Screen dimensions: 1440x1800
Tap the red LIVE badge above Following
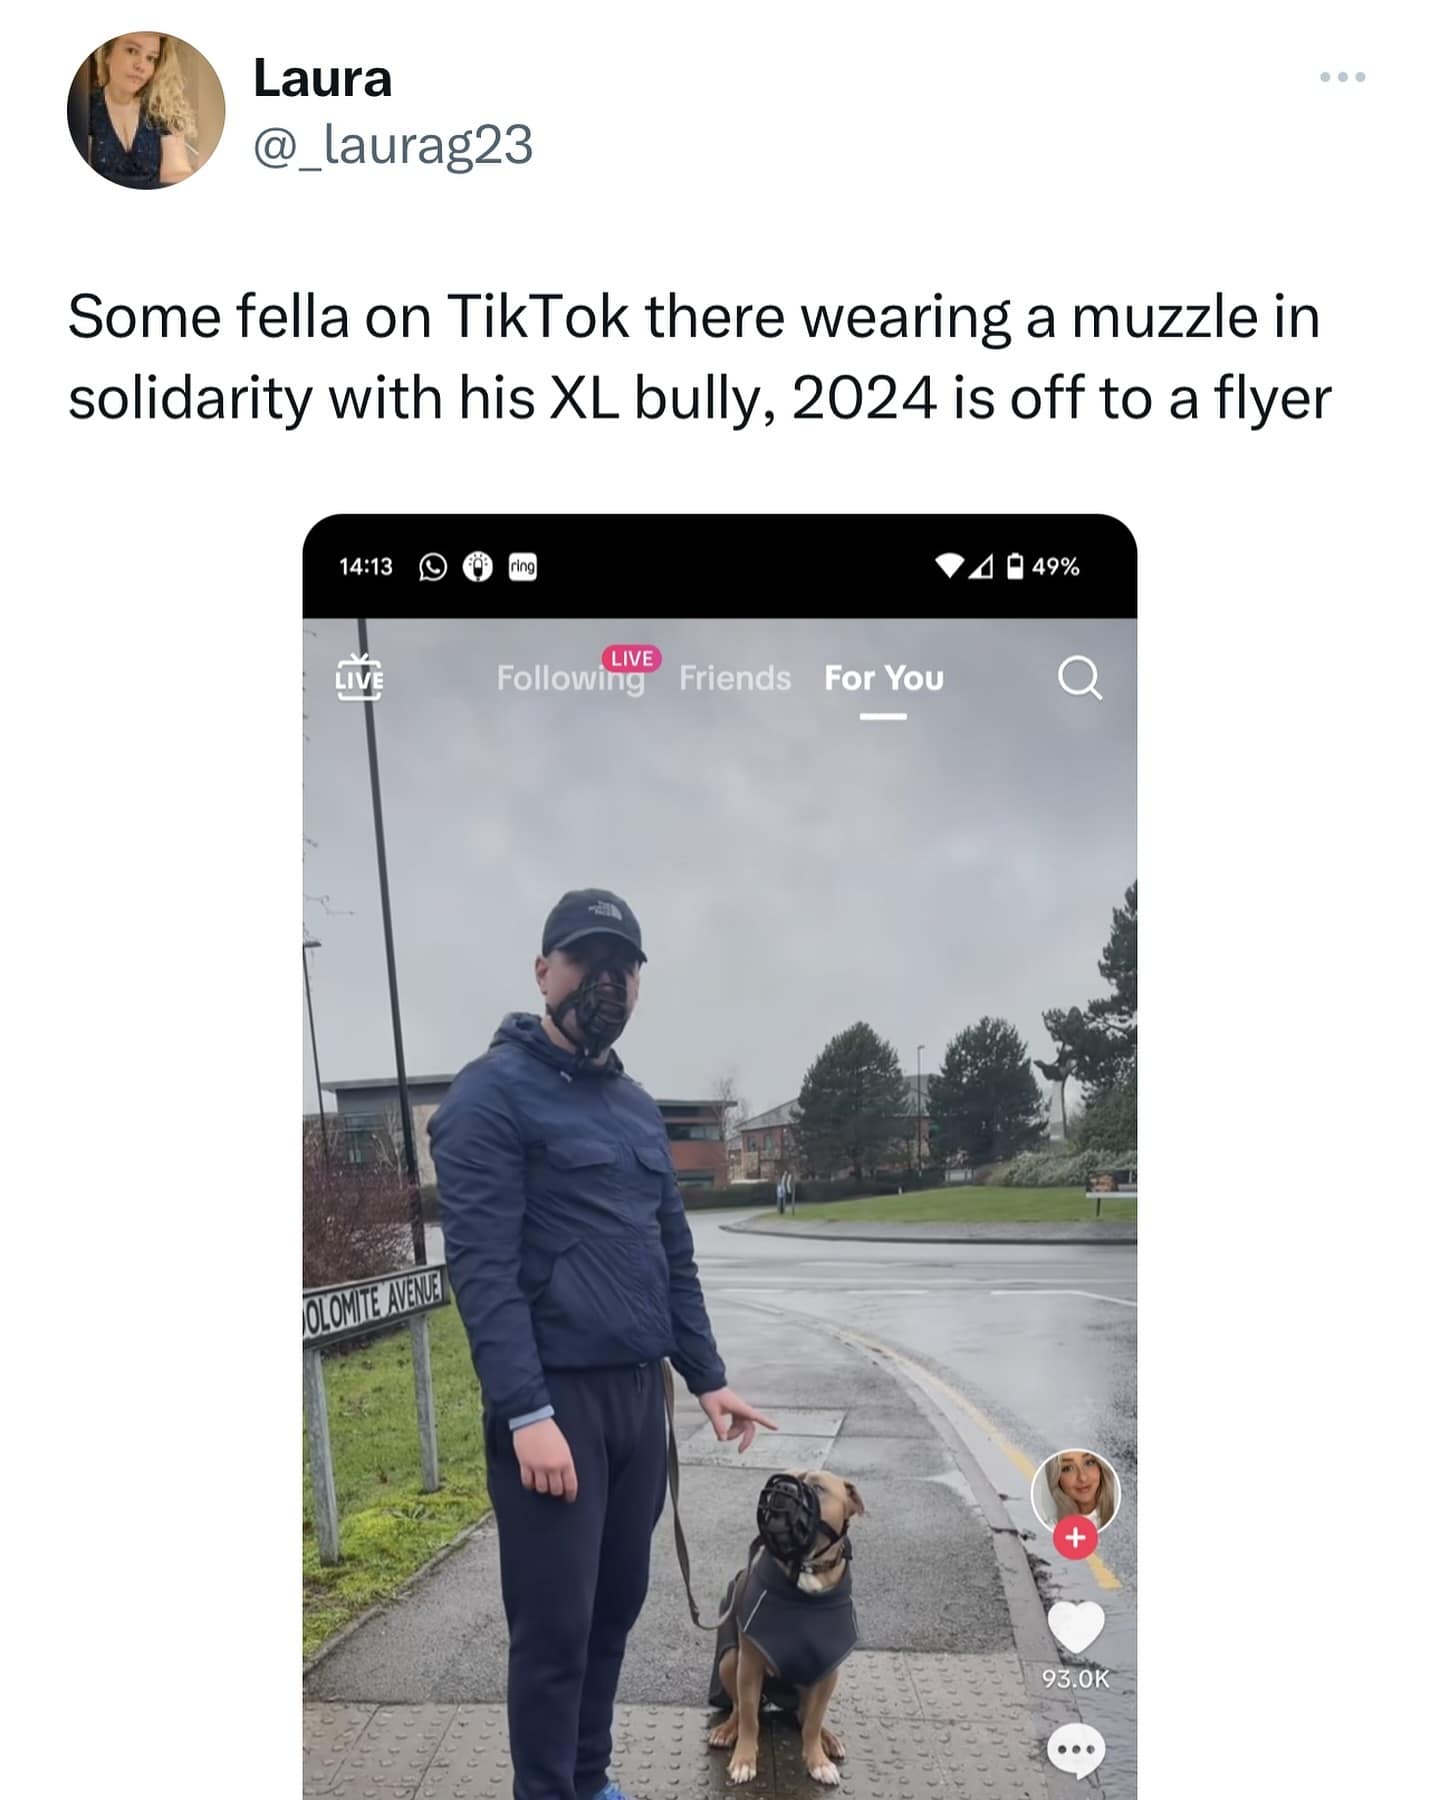(631, 658)
